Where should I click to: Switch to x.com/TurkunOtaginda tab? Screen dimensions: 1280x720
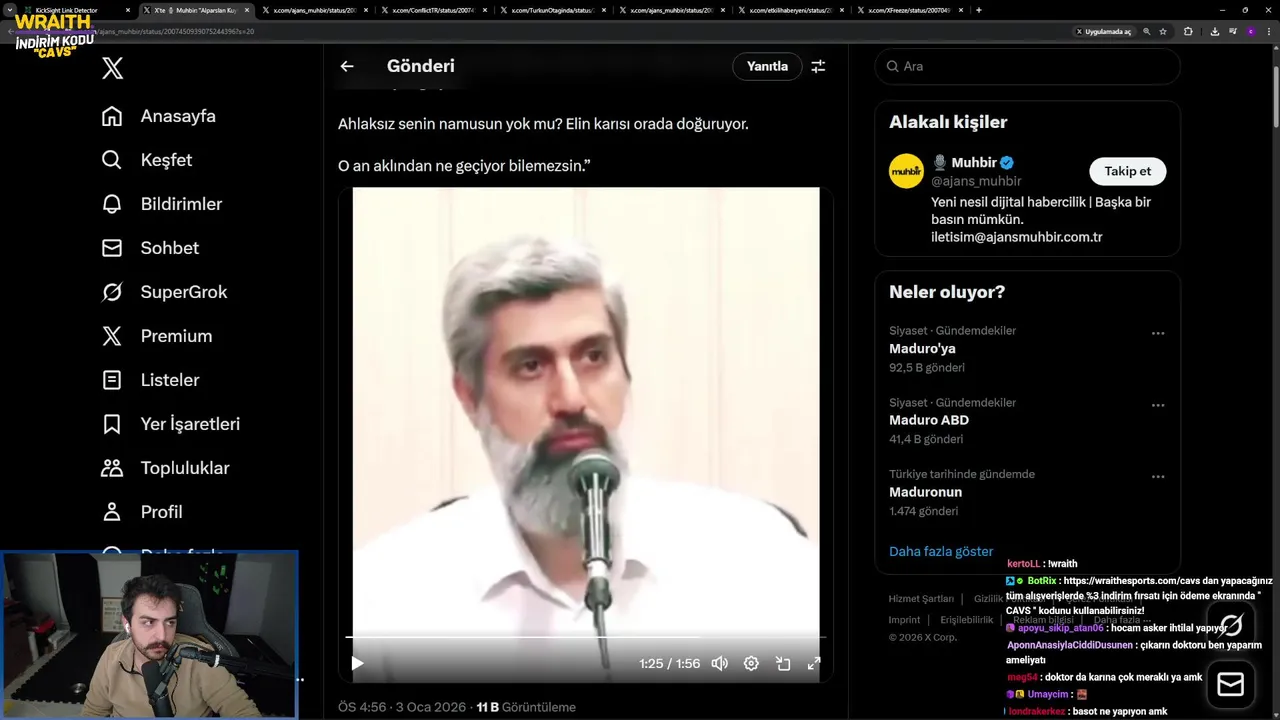551,10
